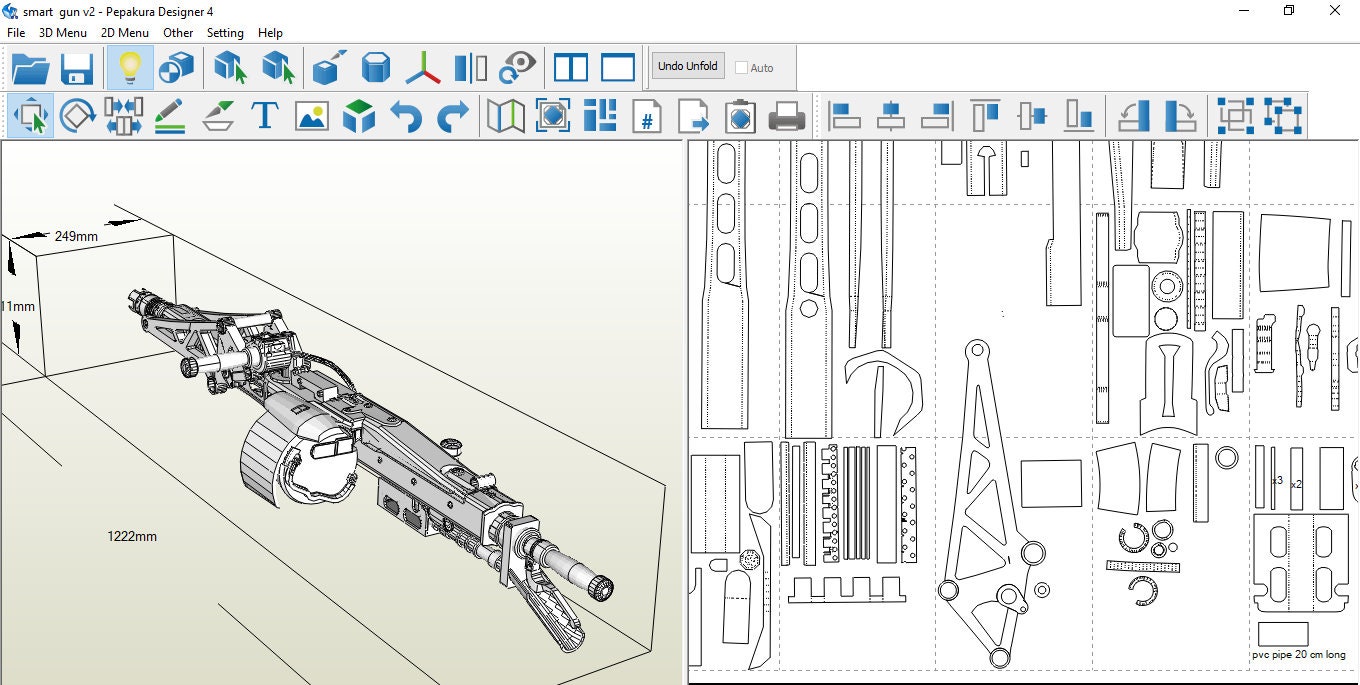Image resolution: width=1360 pixels, height=685 pixels.
Task: Click the Undo Unfold button
Action: tap(687, 66)
